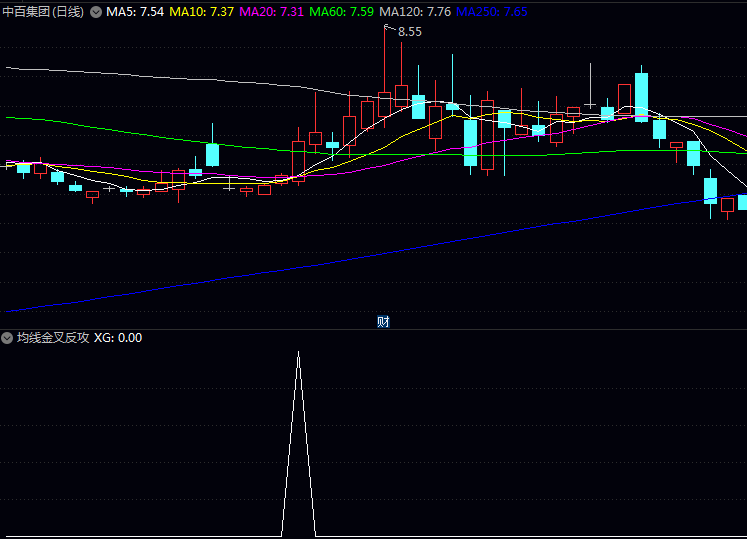
Task: Click the green MA60: 7.59 label
Action: [x=342, y=12]
